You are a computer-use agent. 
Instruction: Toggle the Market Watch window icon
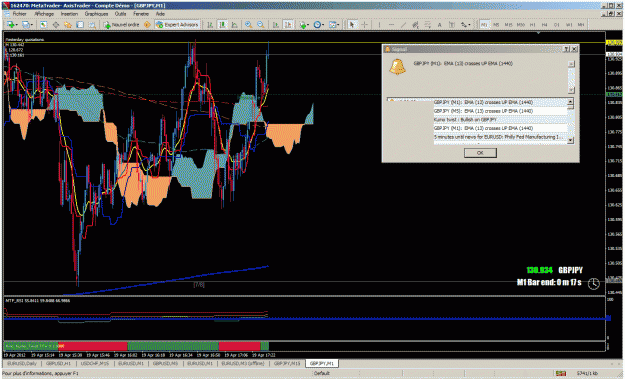[x=43, y=25]
